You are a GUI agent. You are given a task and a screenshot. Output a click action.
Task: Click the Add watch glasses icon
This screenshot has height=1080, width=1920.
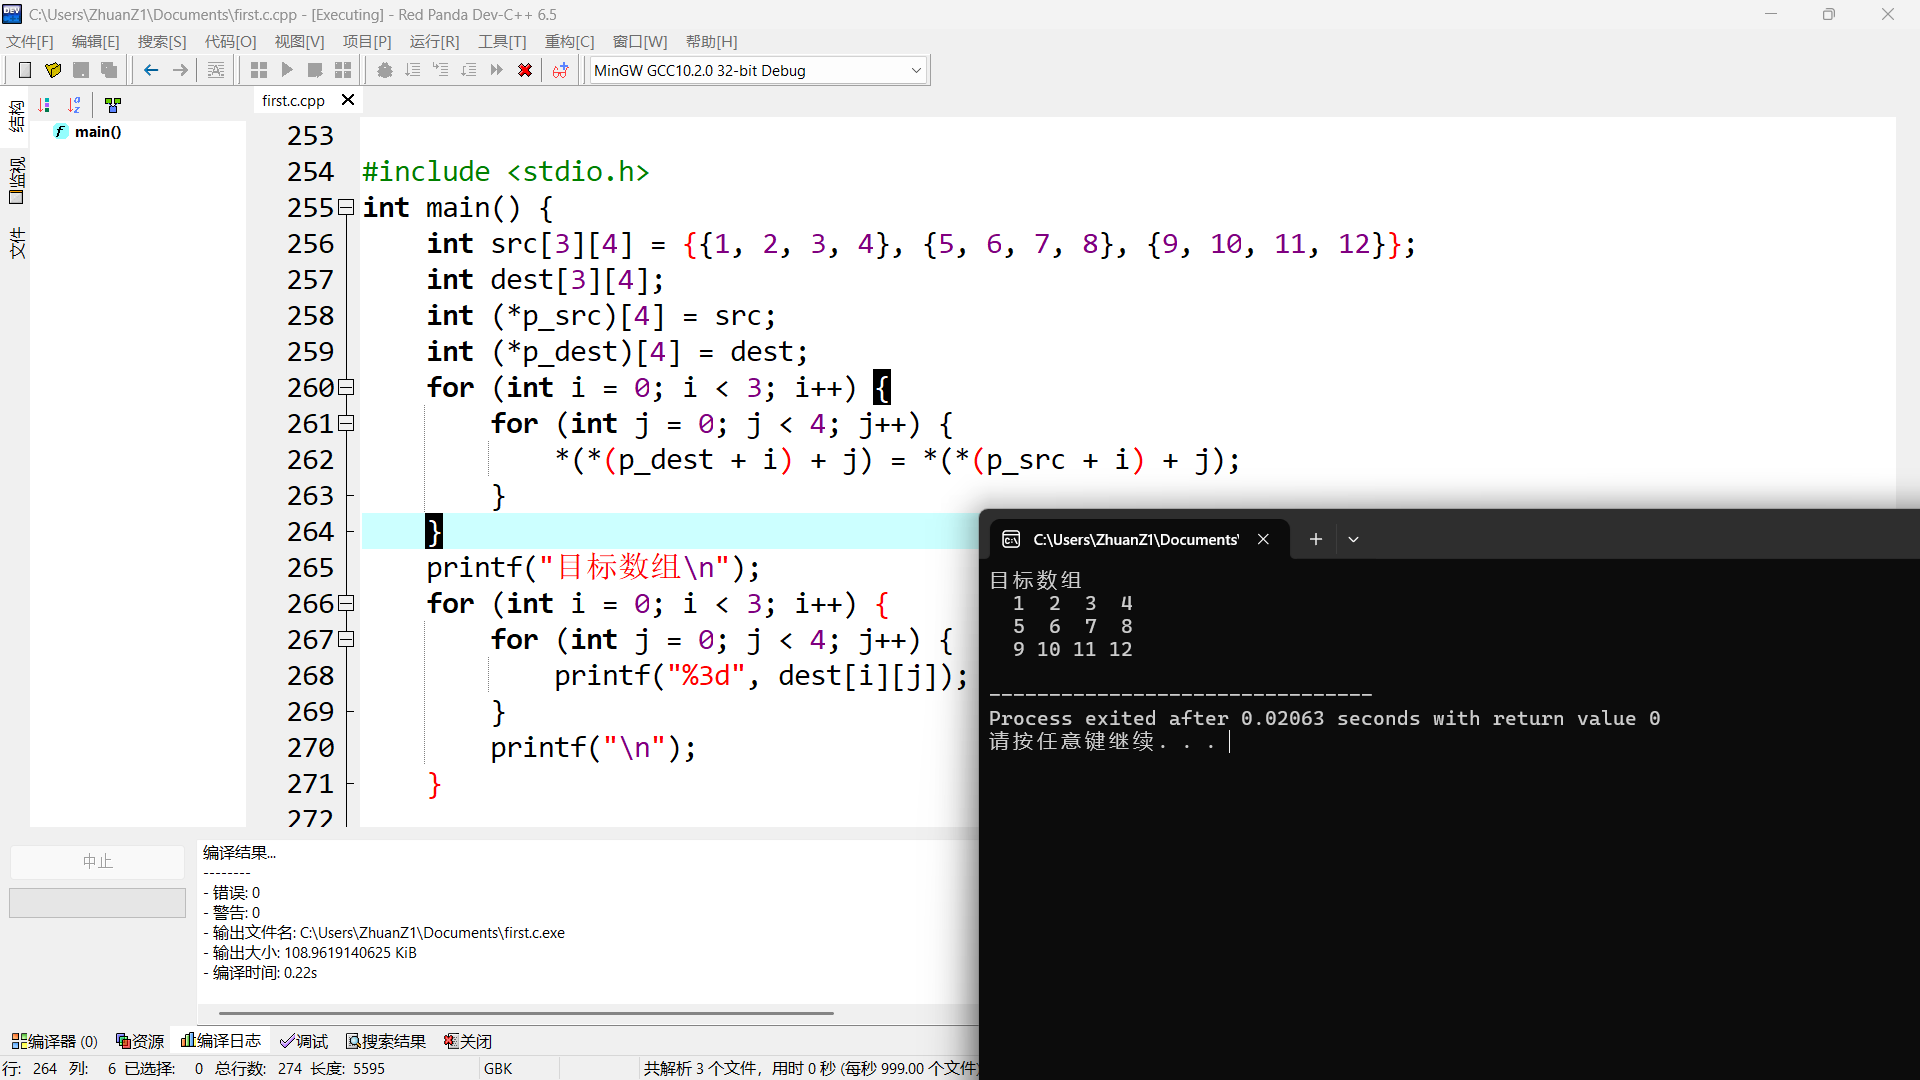(x=560, y=70)
